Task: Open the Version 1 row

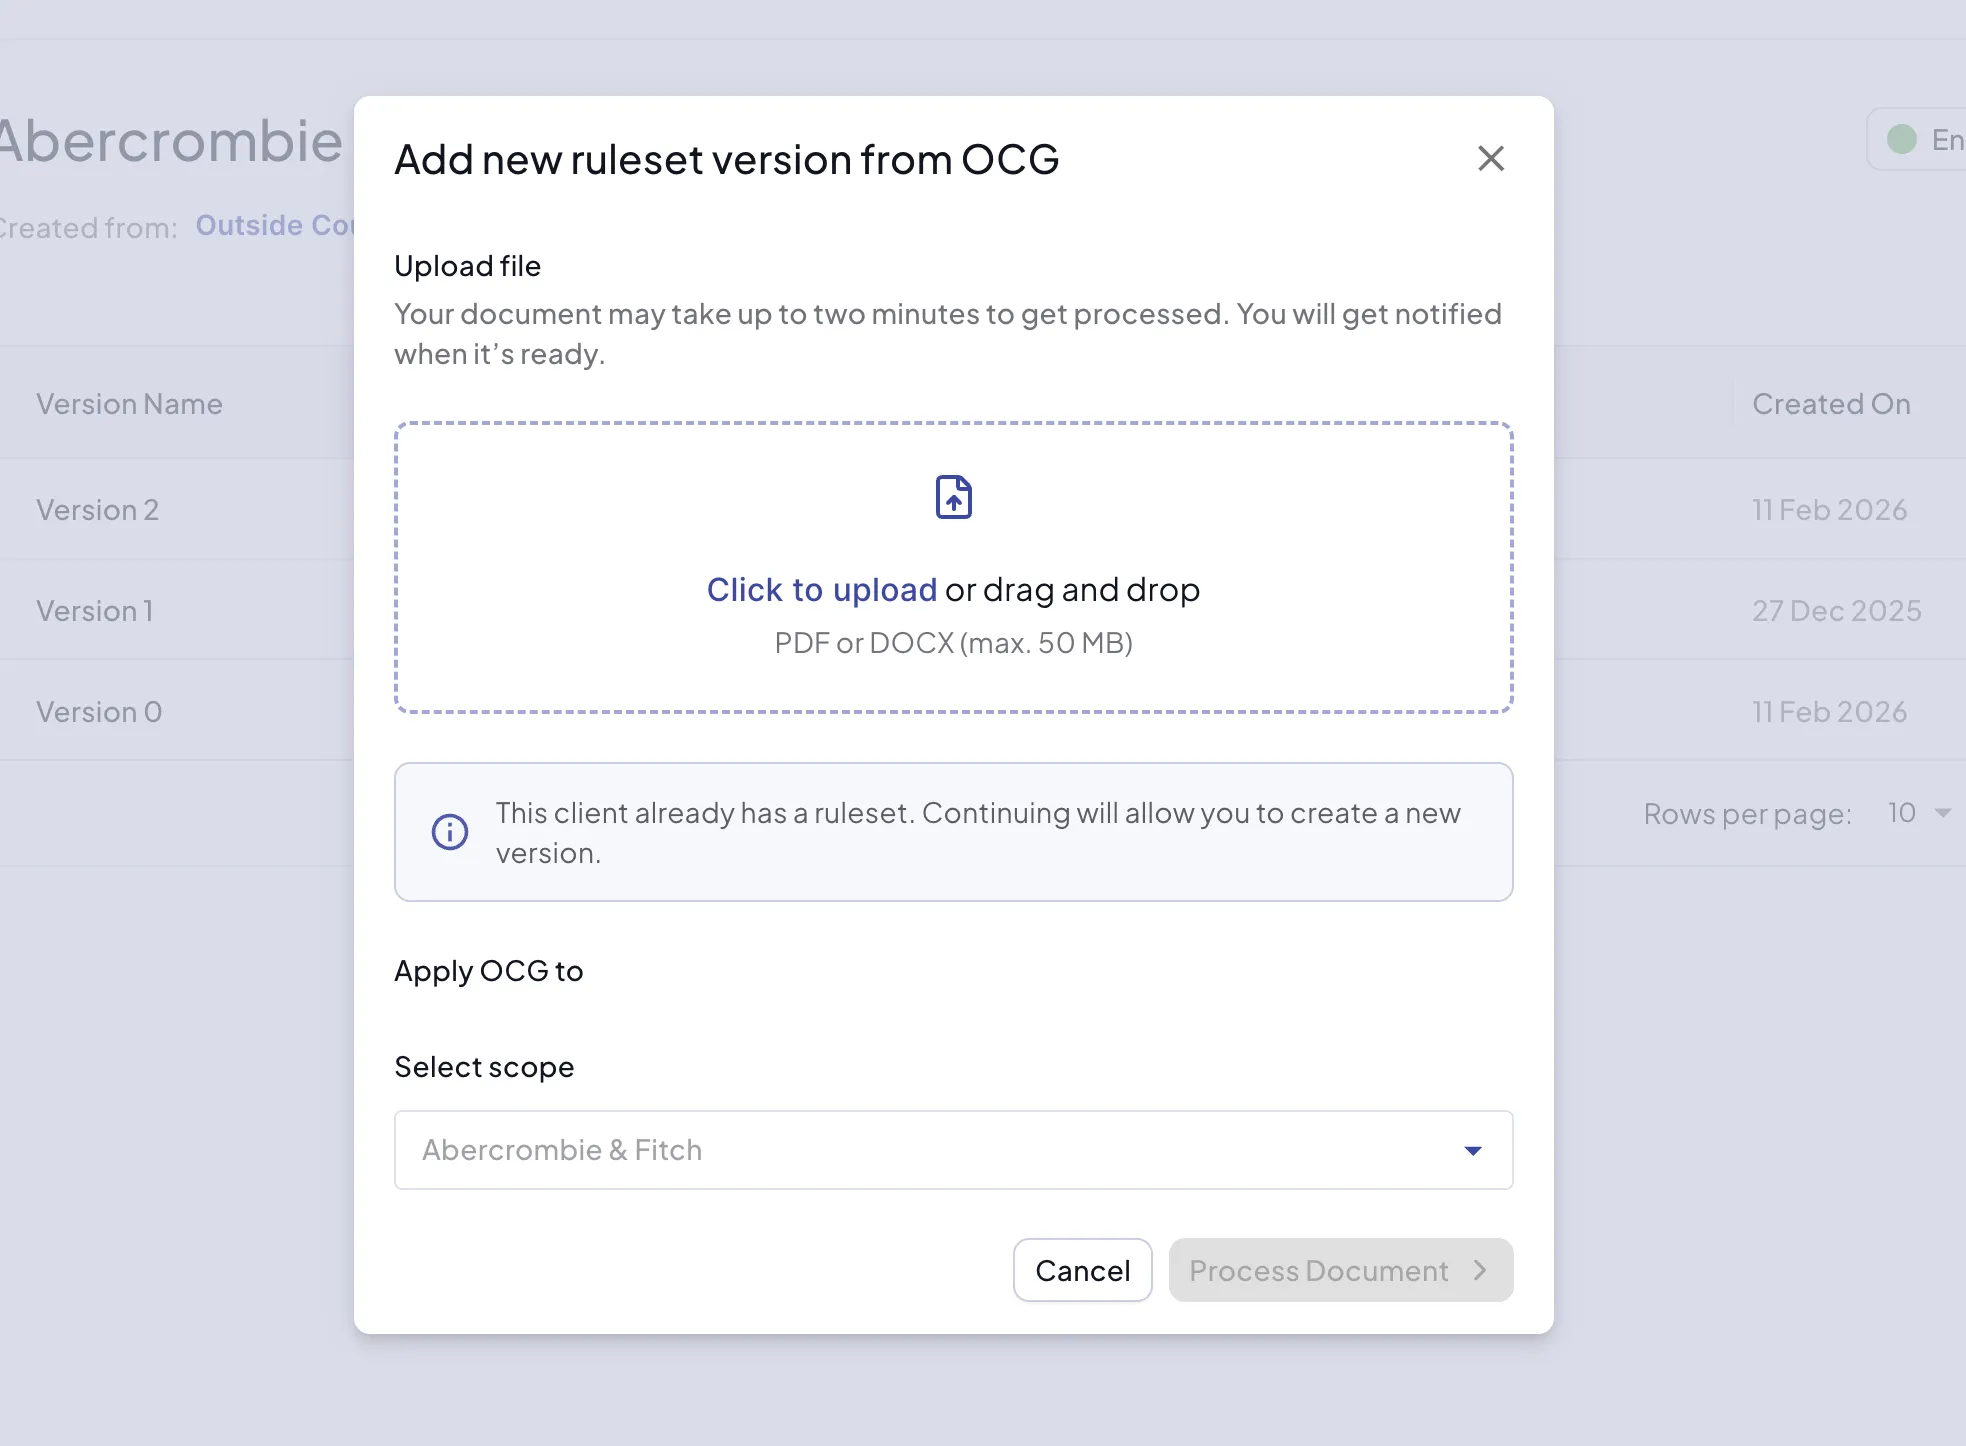Action: 95,611
